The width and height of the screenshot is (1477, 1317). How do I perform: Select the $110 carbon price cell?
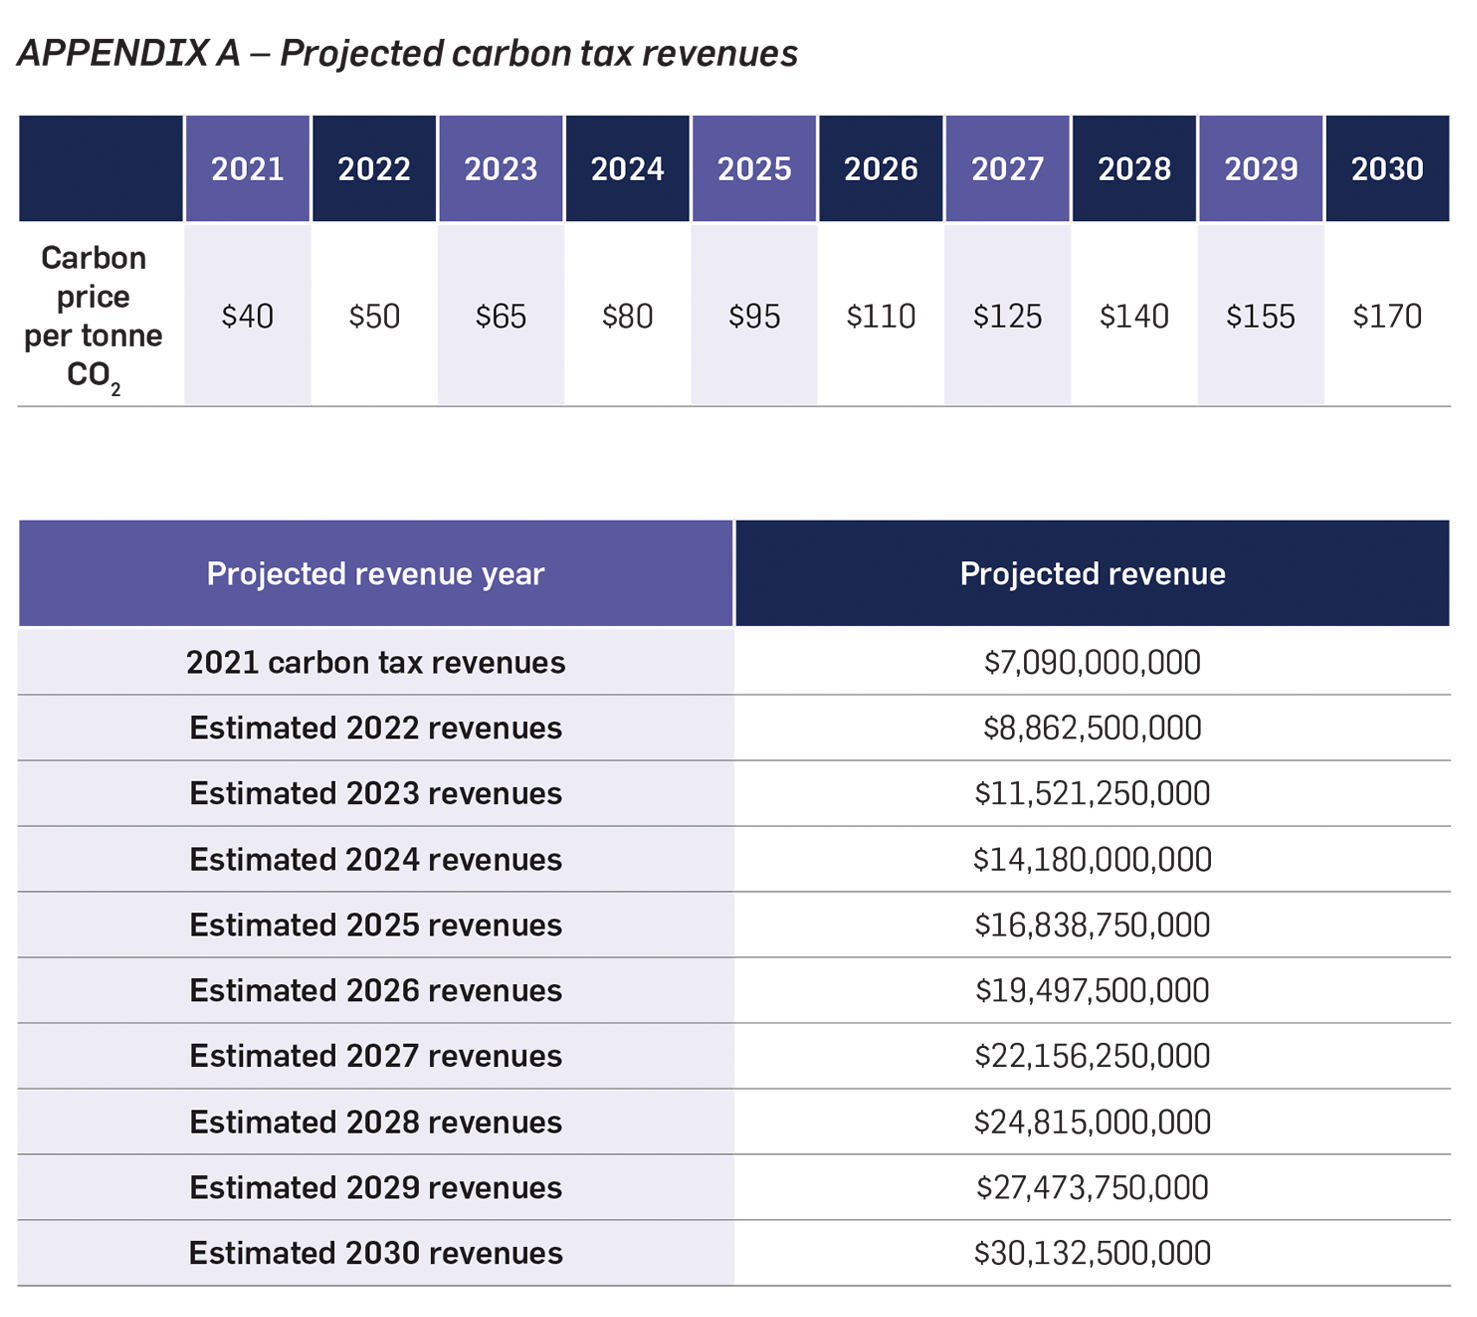pyautogui.click(x=880, y=317)
